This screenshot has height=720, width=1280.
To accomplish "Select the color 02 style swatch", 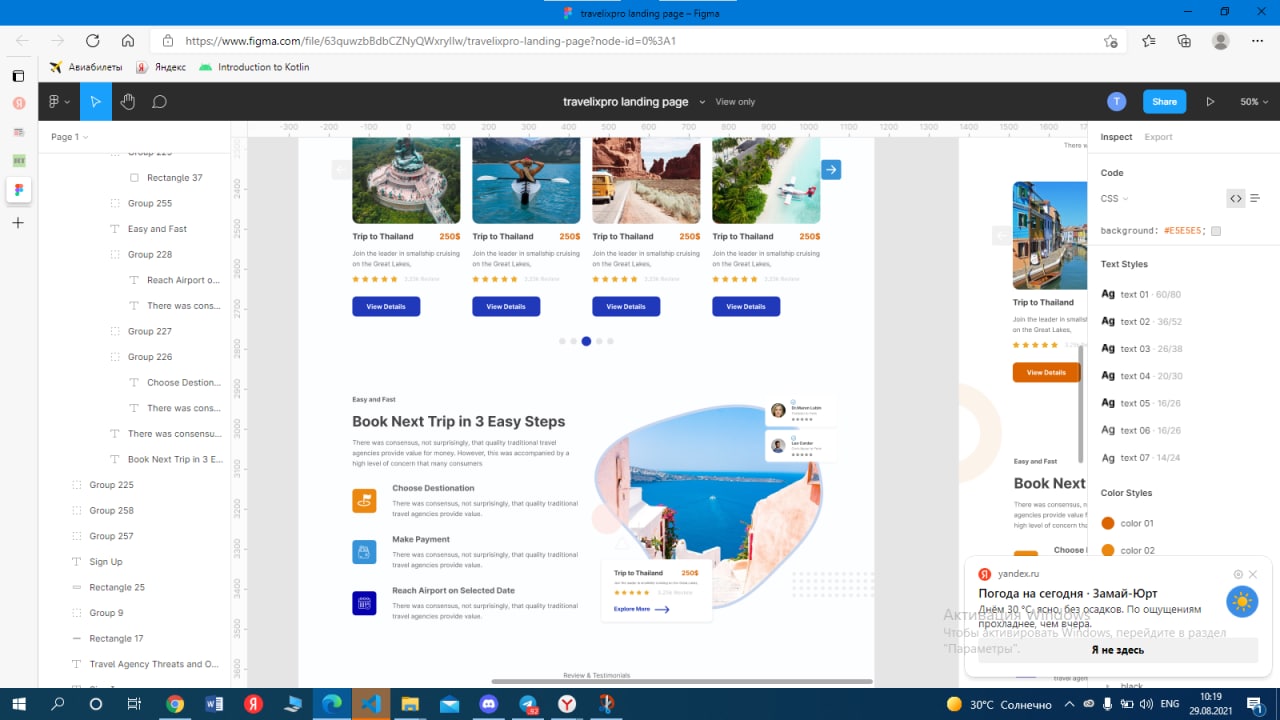I will pos(1107,550).
